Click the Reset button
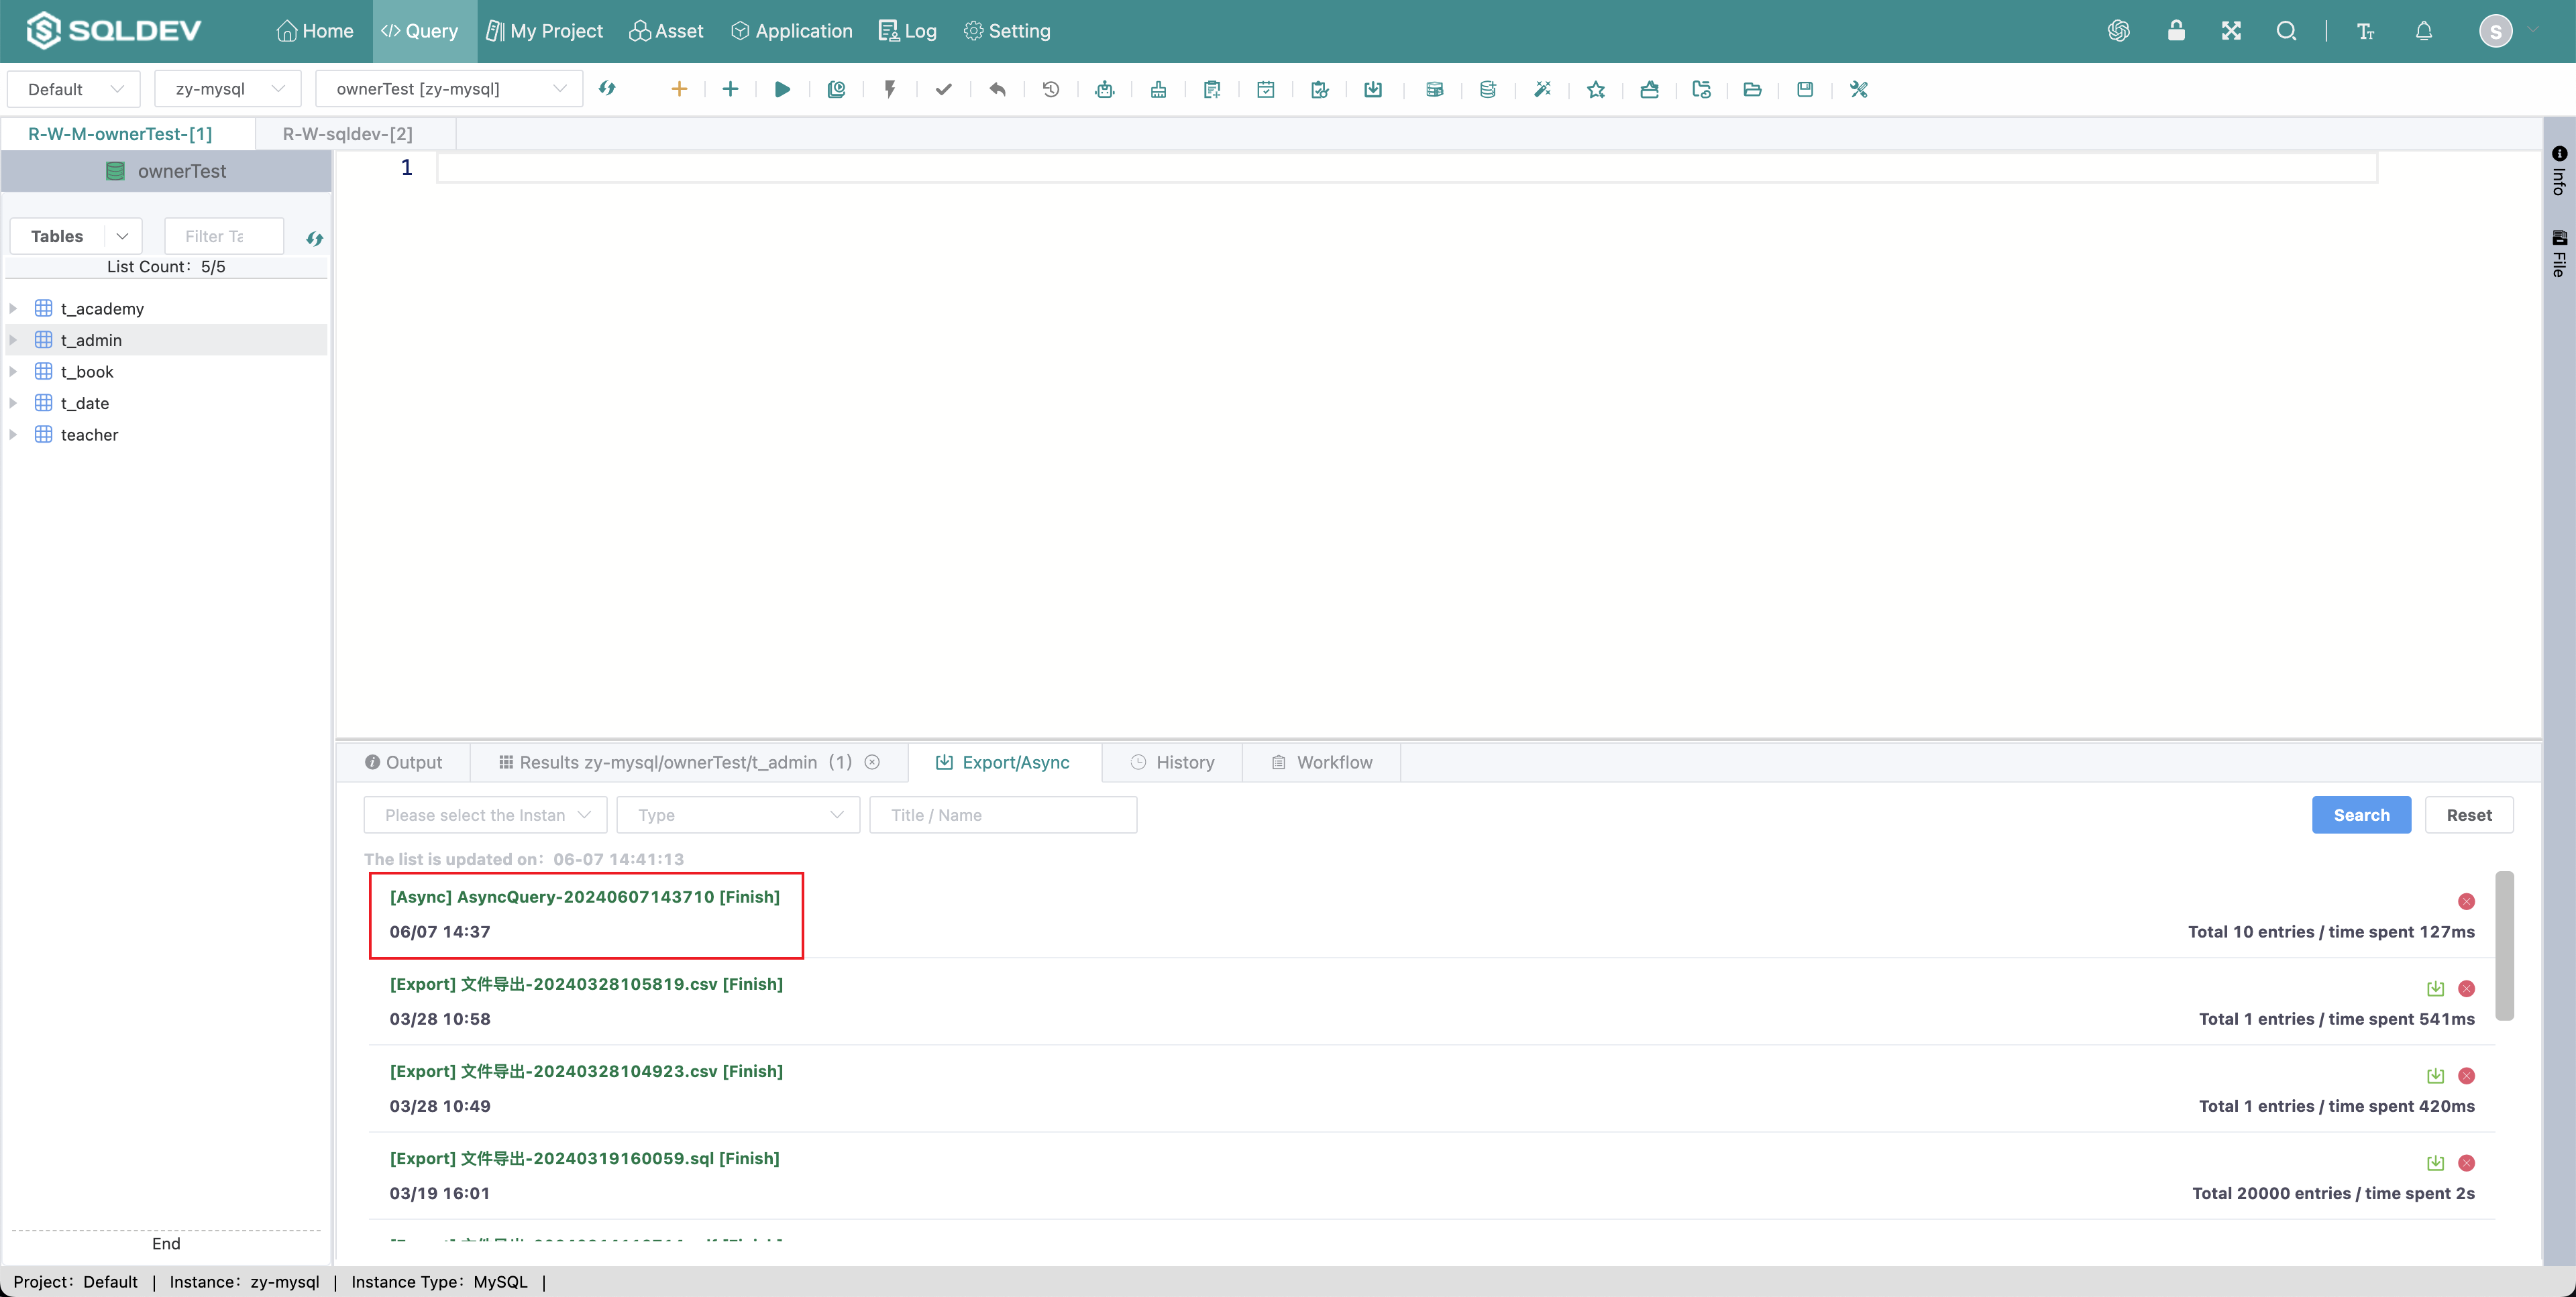The width and height of the screenshot is (2576, 1297). (2469, 815)
